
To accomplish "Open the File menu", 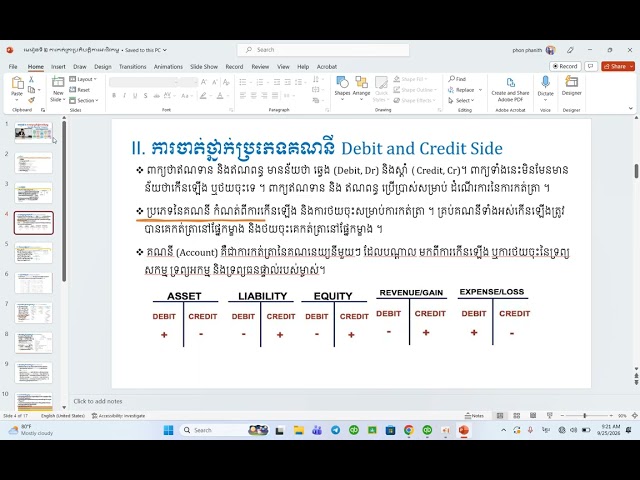I will (x=13, y=67).
